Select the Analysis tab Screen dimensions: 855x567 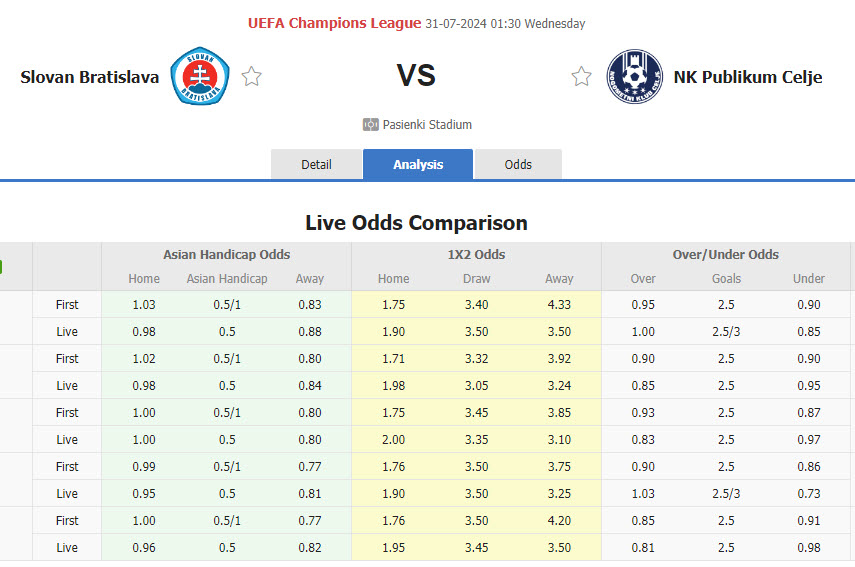click(x=418, y=164)
